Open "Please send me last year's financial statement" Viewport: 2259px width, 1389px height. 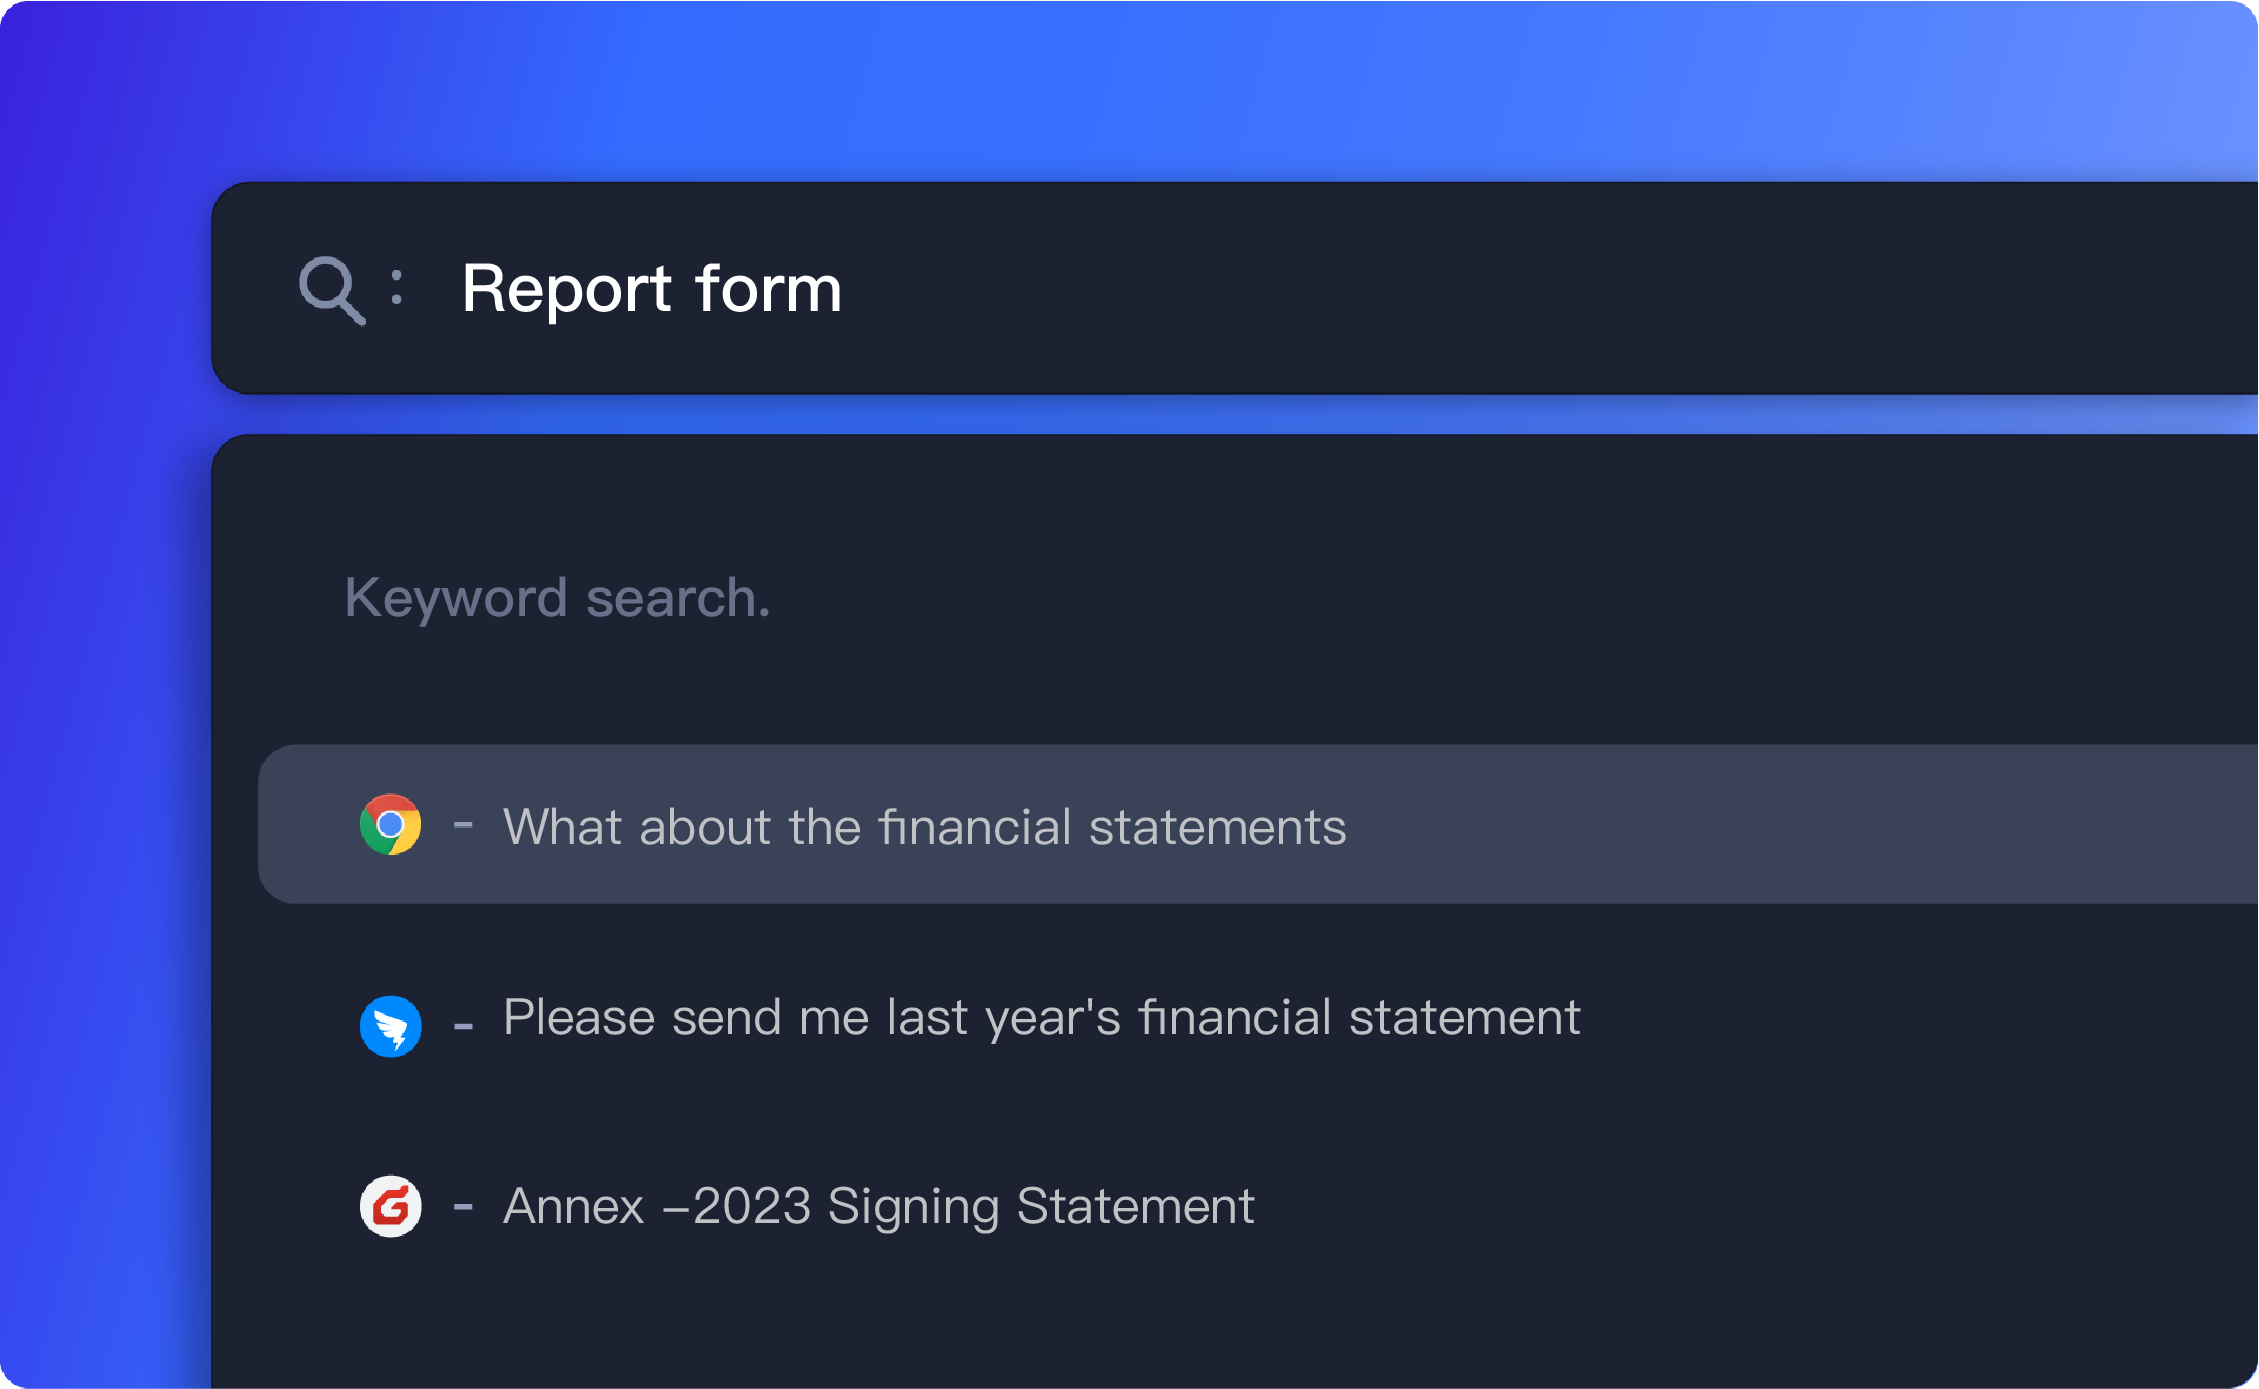[1041, 1018]
